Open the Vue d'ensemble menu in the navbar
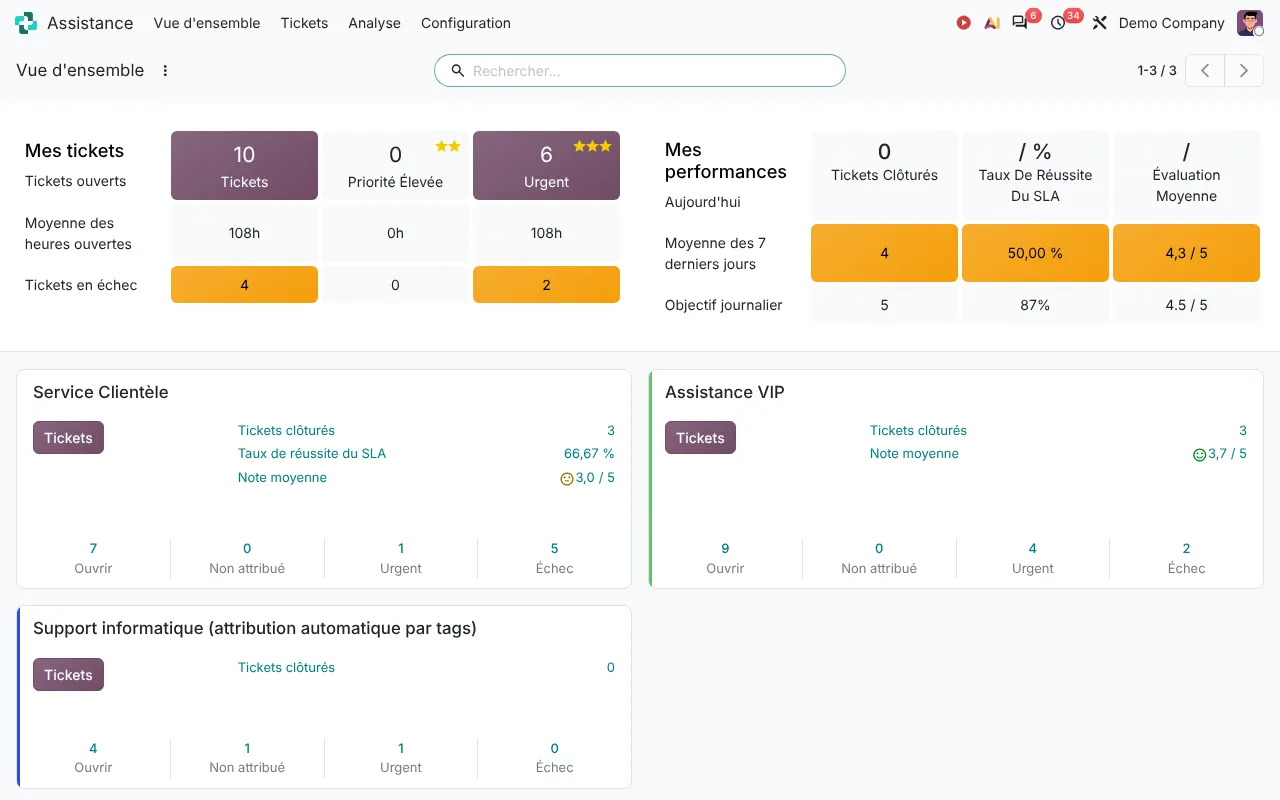Screen dimensions: 1280x800 click(207, 23)
